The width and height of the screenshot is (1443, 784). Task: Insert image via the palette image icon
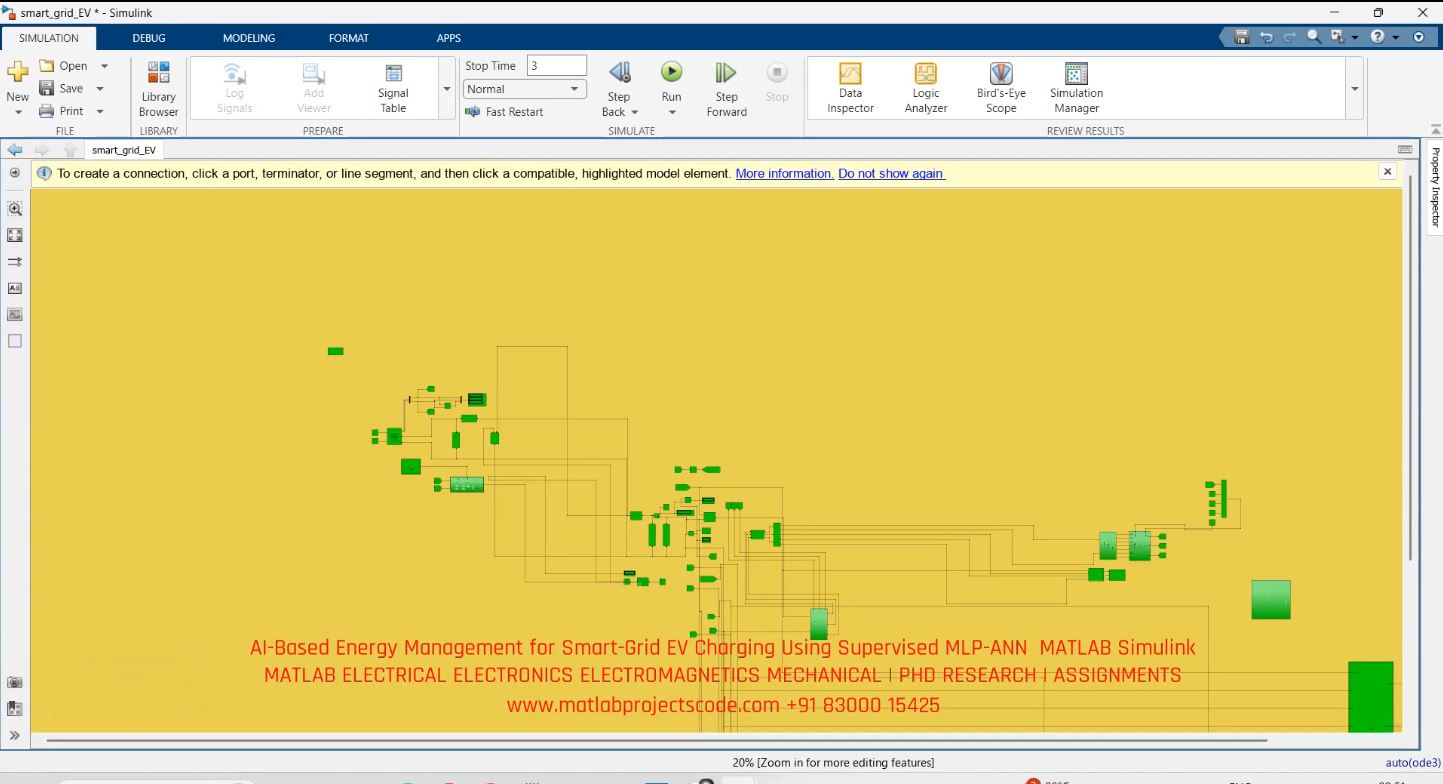pos(14,314)
